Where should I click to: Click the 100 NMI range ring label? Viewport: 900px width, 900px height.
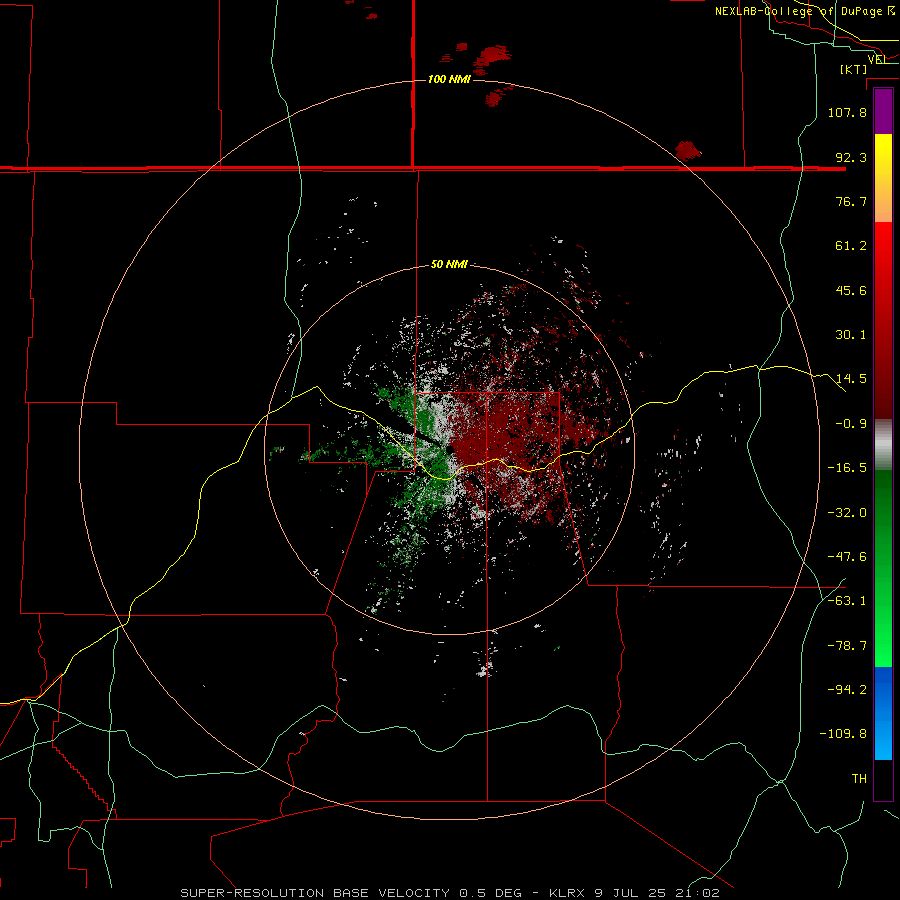[x=449, y=79]
